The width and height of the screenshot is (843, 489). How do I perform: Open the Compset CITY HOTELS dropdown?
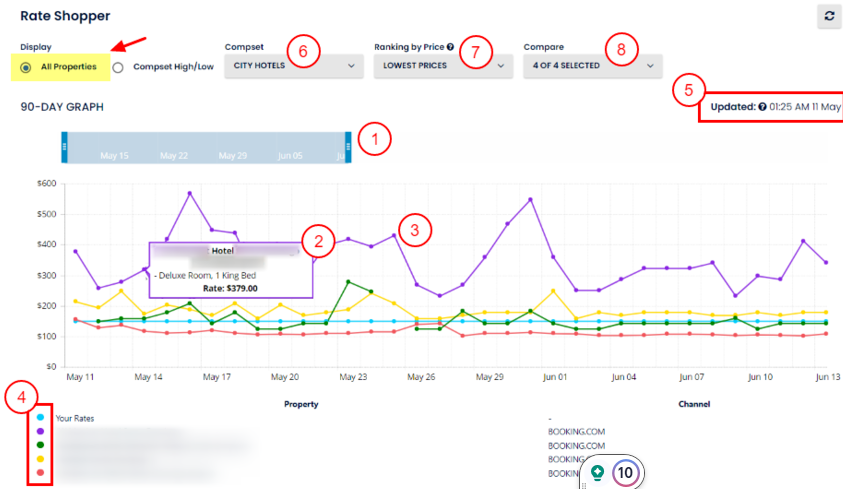(x=292, y=66)
